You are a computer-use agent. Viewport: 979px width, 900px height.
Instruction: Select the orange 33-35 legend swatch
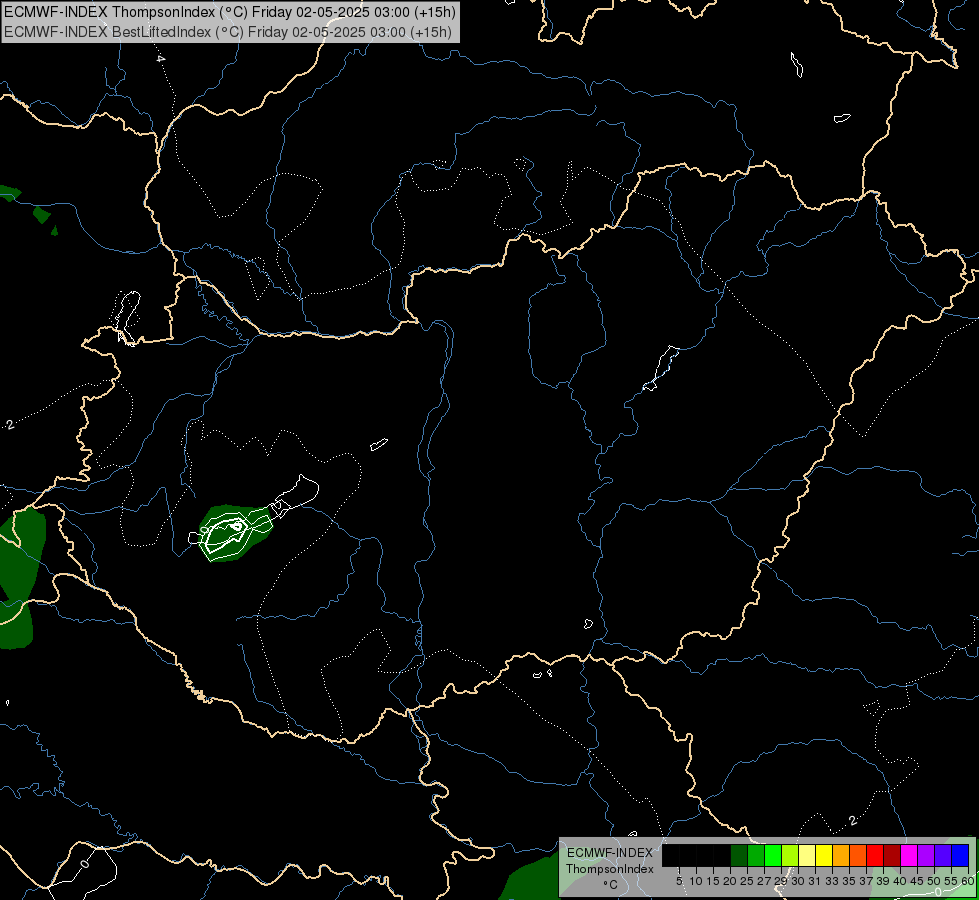point(841,855)
